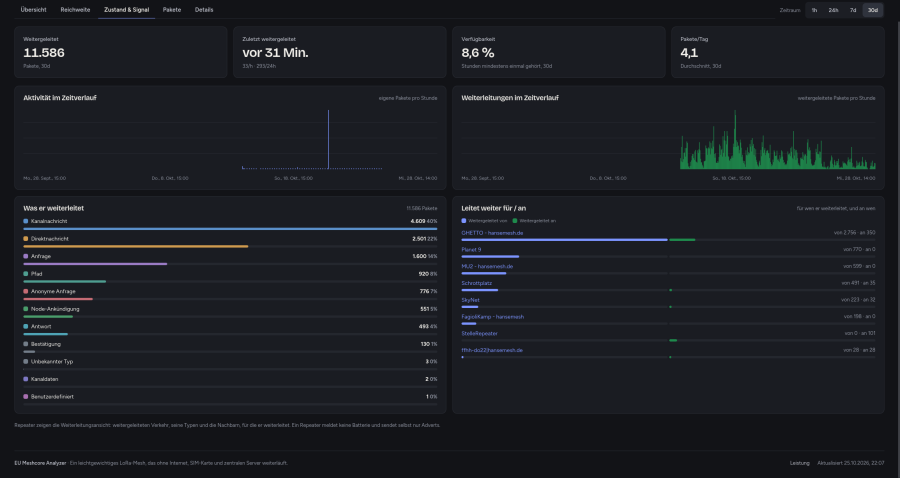Click the Kanaldaten color swatch
Screen dimensions: 900x478
point(26,379)
